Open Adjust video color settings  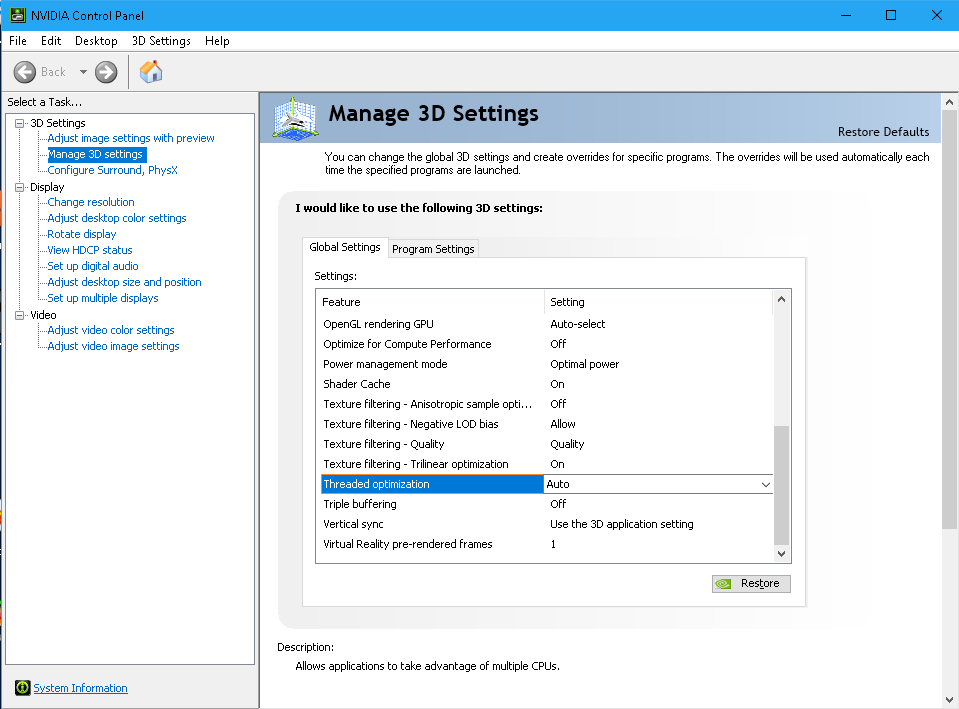pos(111,330)
